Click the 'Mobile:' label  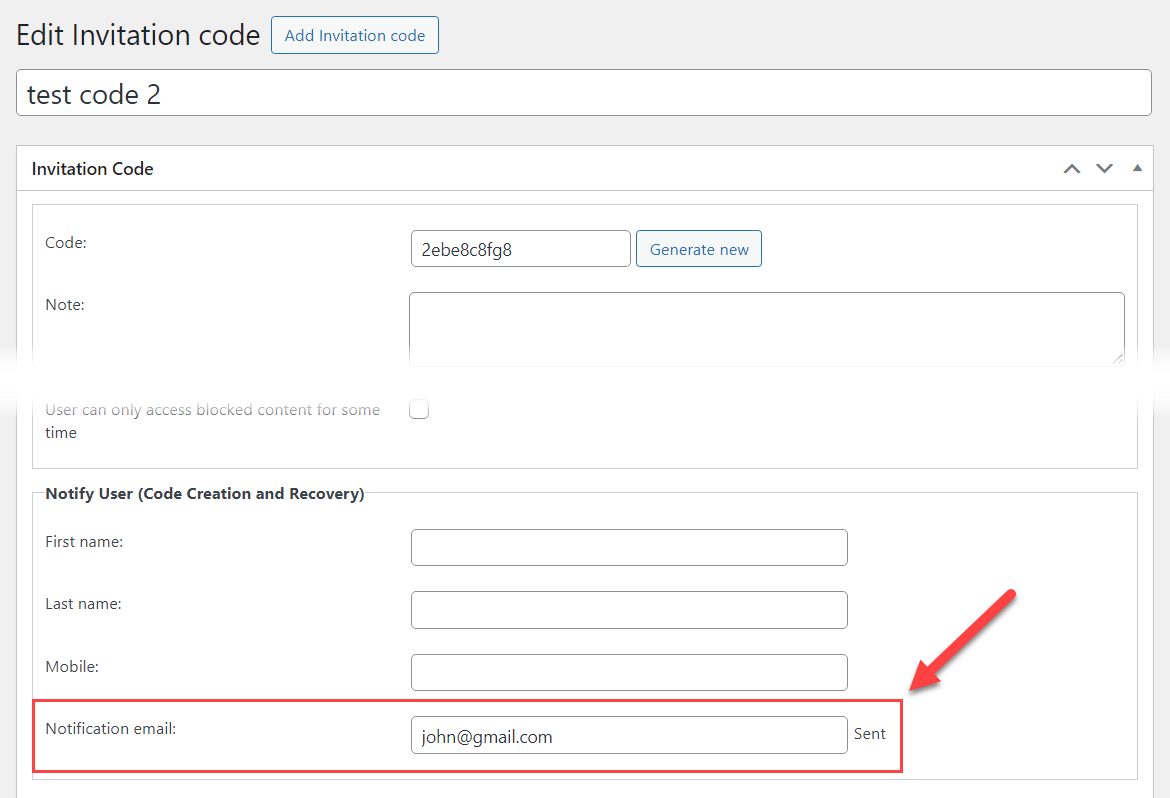(72, 667)
